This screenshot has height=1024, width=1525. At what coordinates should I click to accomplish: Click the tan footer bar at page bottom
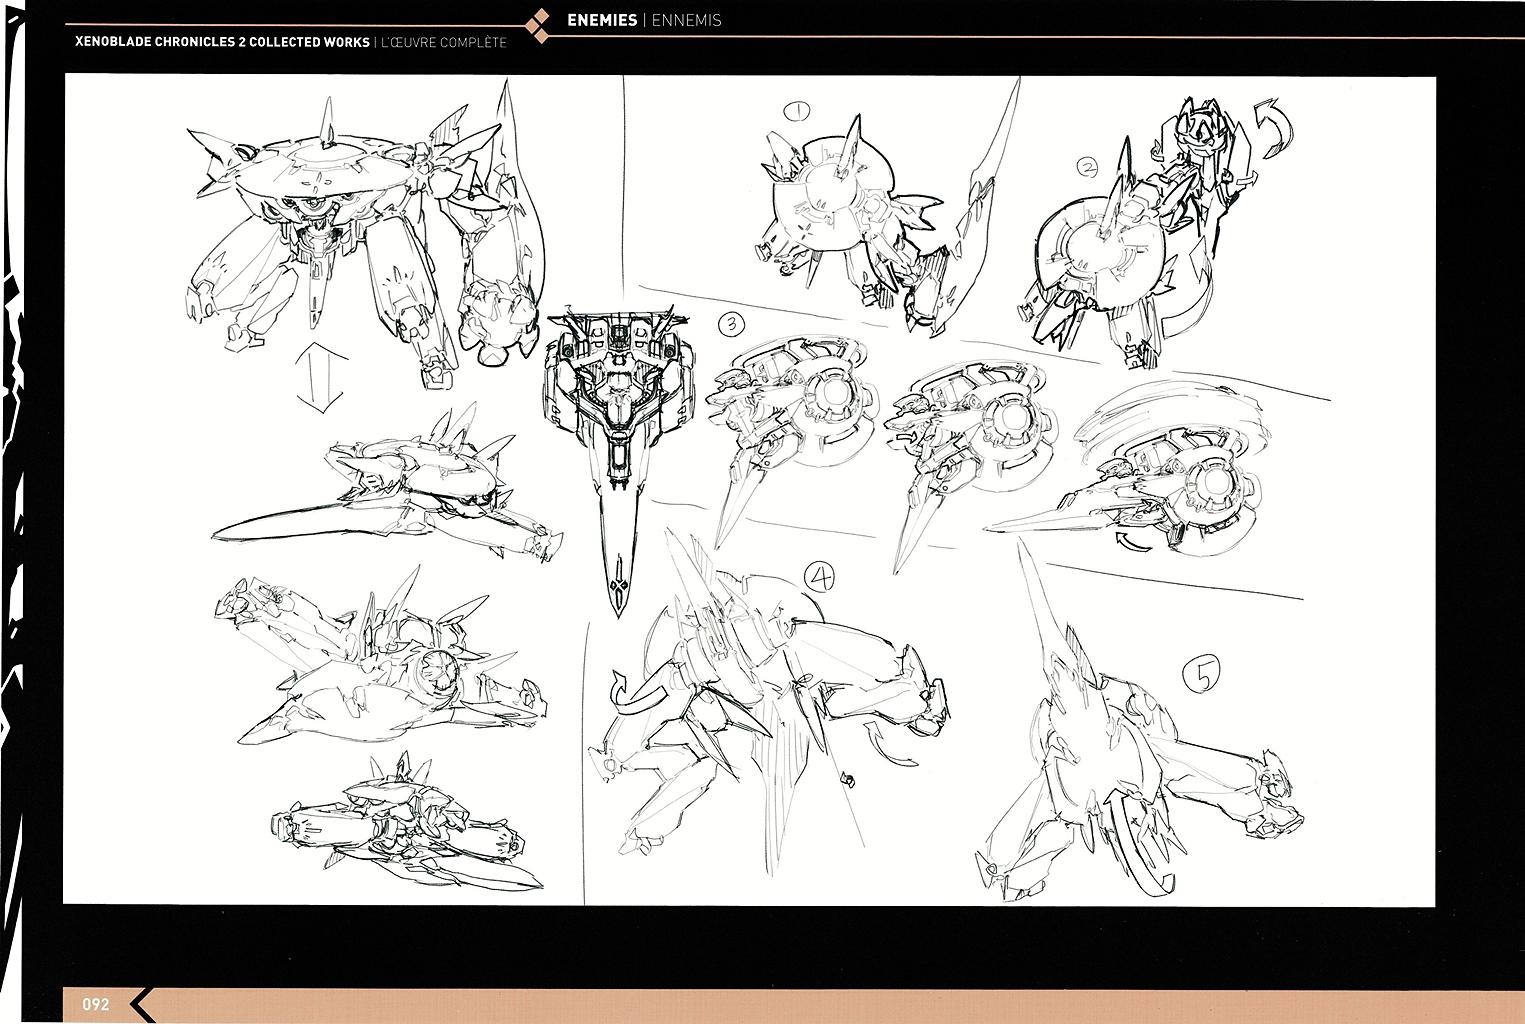click(800, 1004)
